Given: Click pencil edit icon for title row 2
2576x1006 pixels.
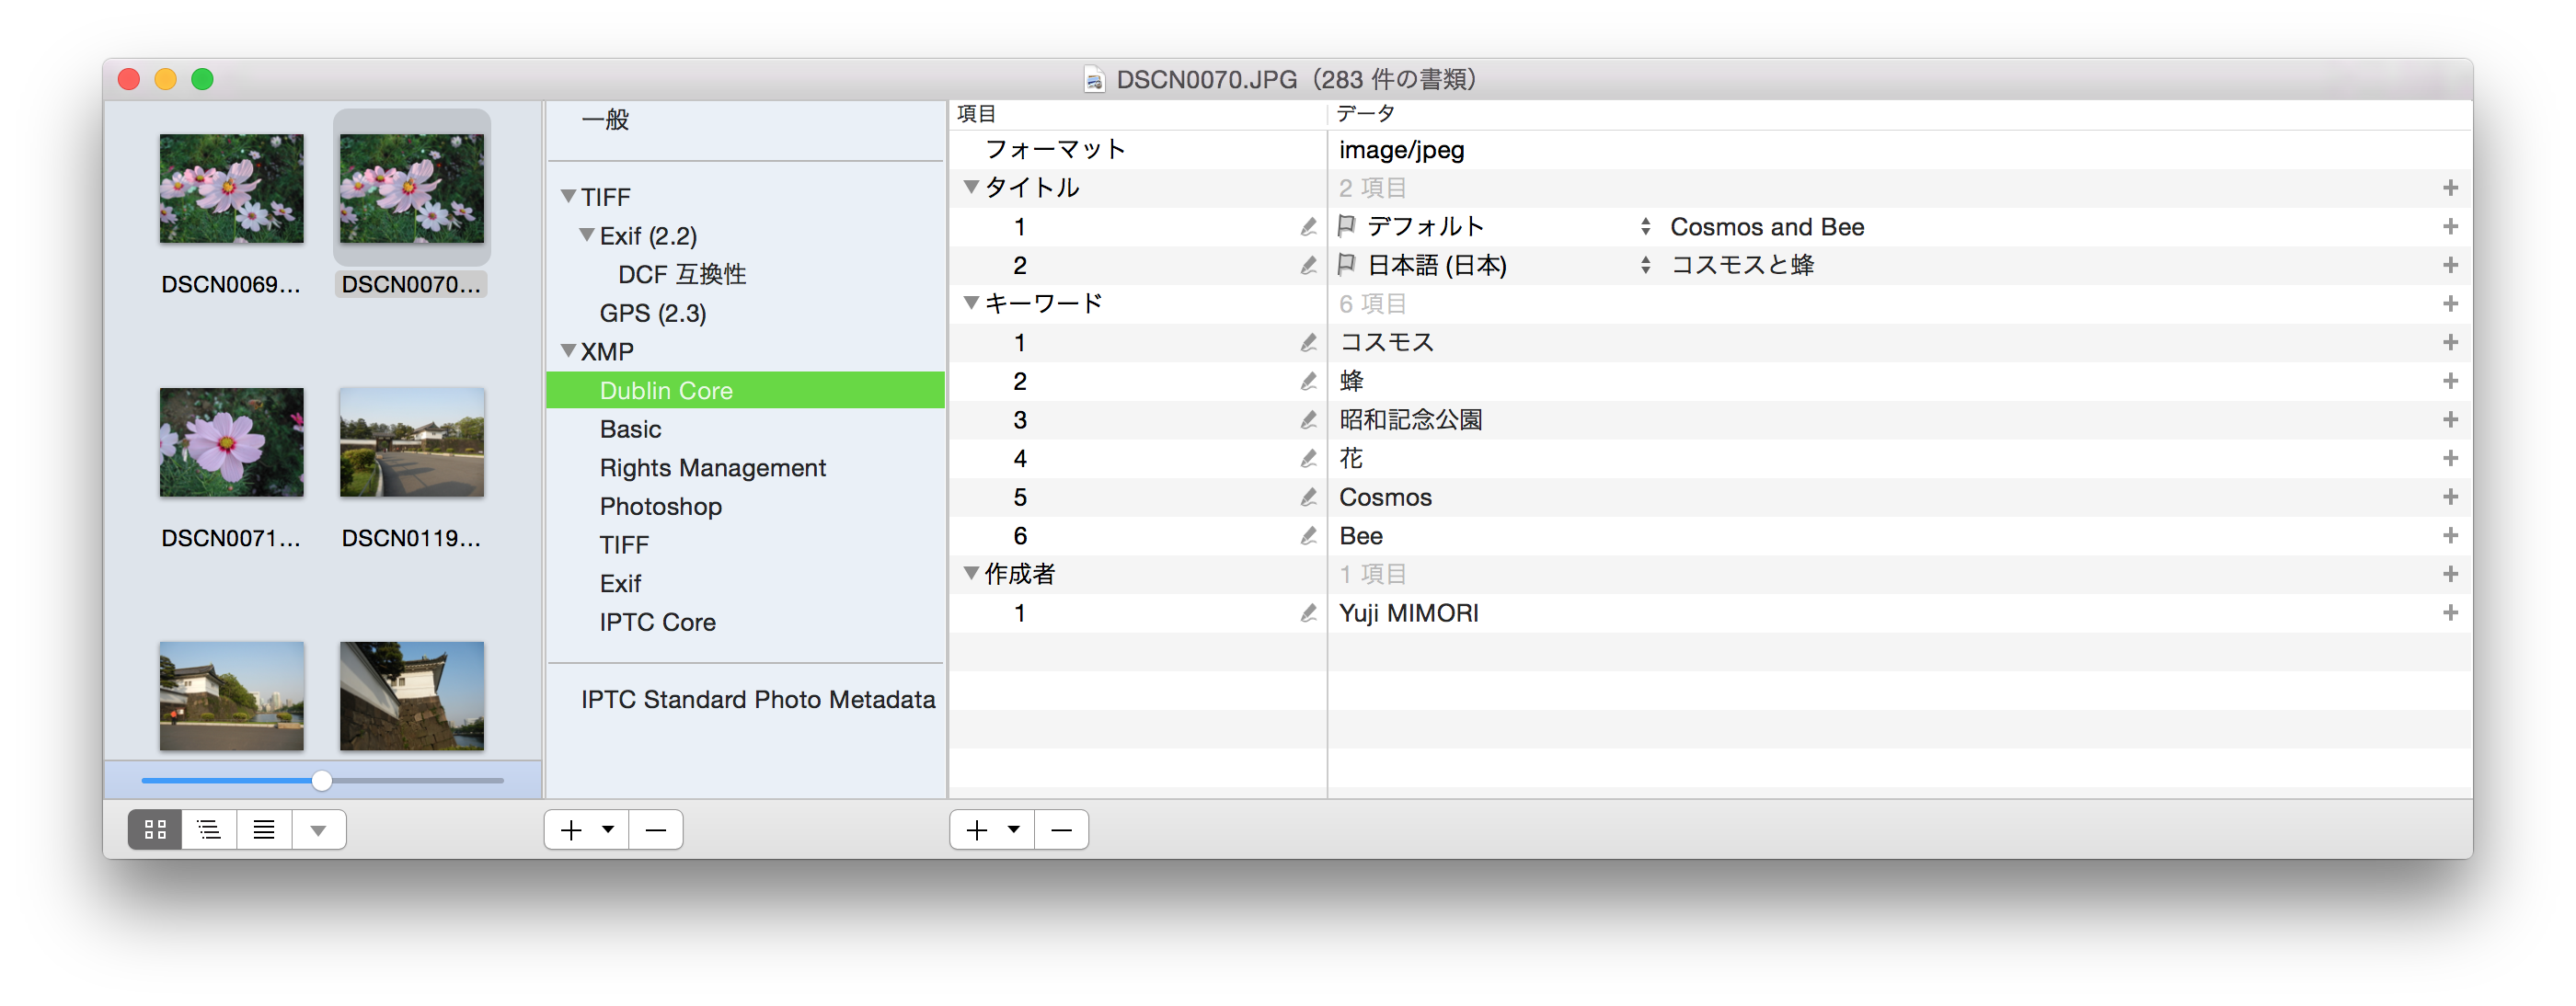Looking at the screenshot, I should tap(1308, 265).
